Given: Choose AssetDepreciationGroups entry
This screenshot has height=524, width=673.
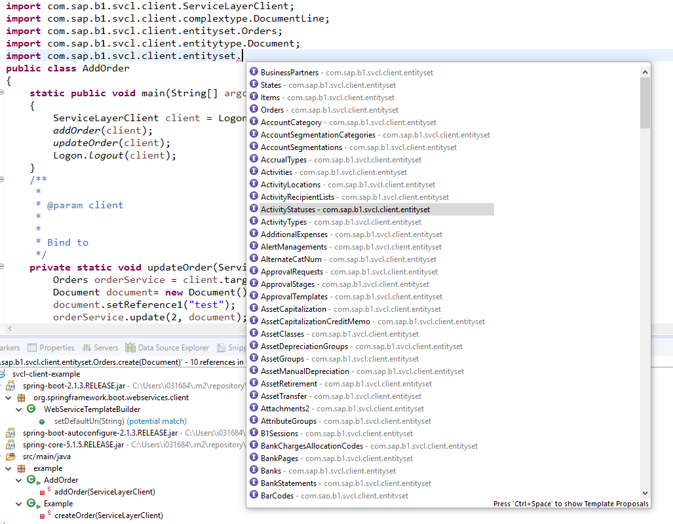Looking at the screenshot, I should pos(356,346).
